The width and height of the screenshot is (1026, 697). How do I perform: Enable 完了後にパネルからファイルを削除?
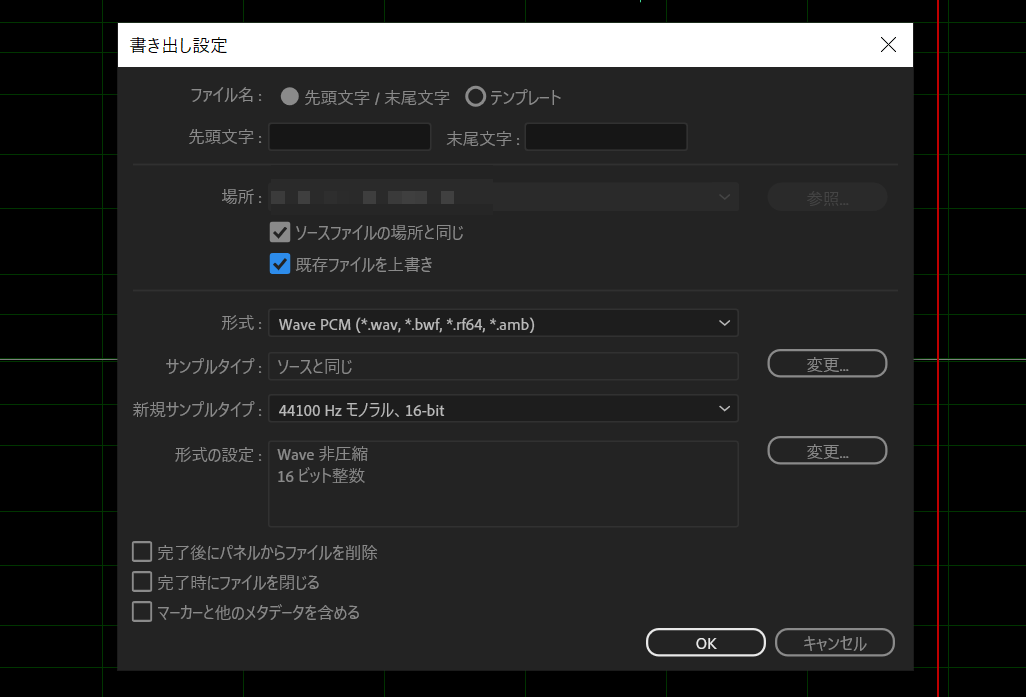pyautogui.click(x=141, y=551)
